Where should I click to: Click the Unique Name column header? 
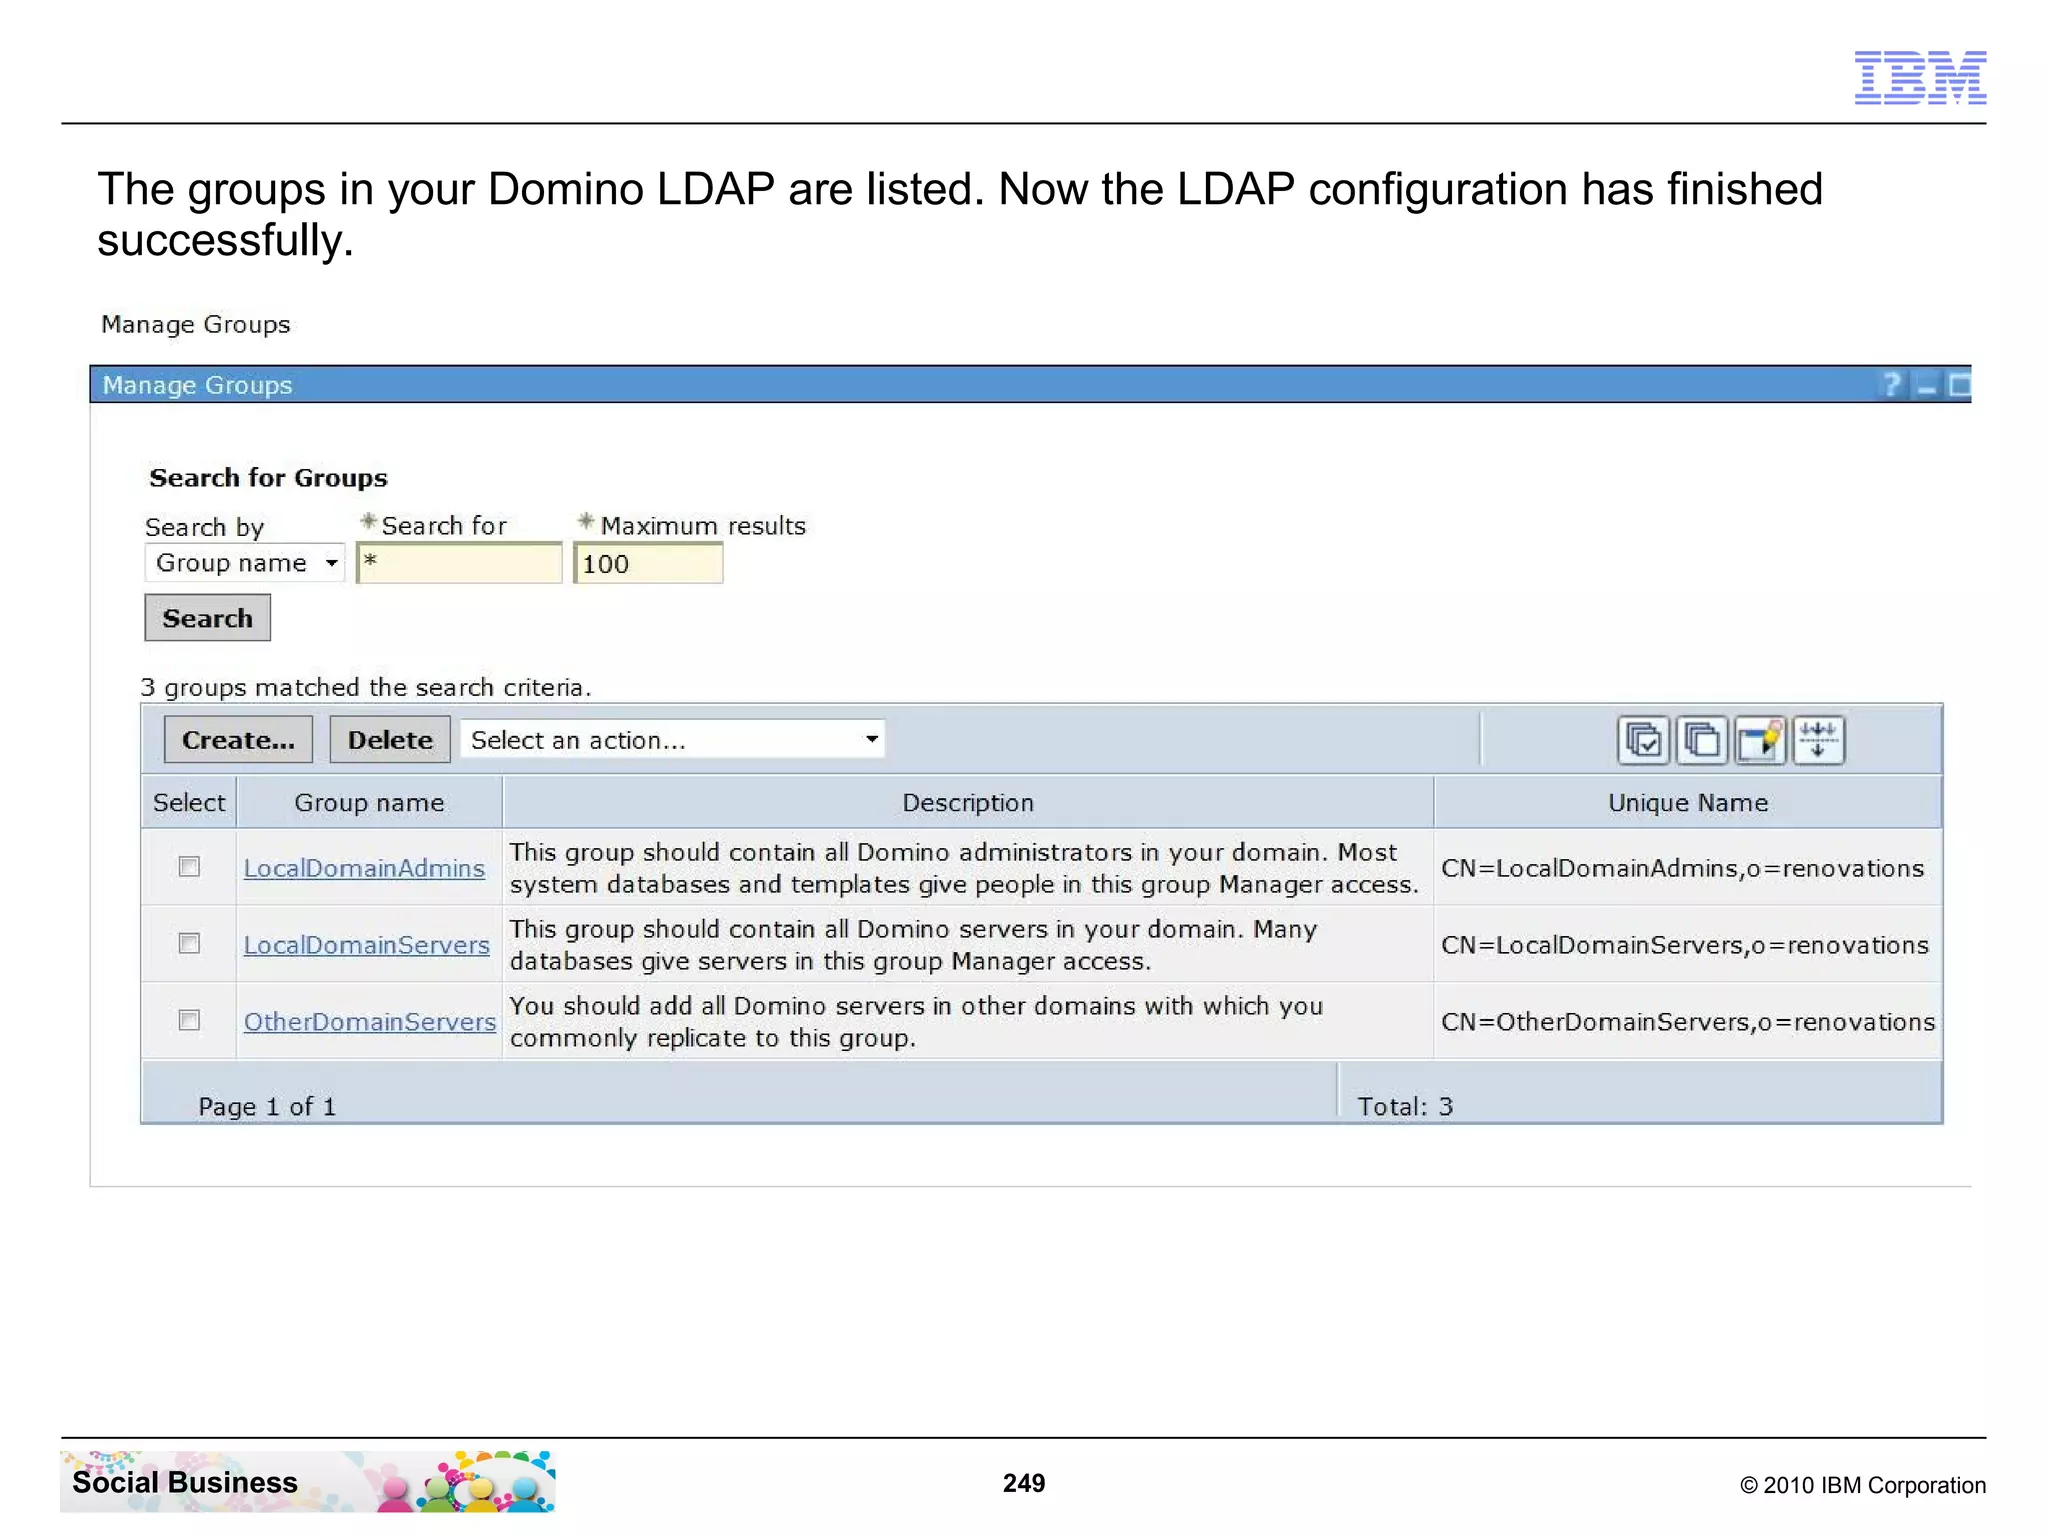point(1688,803)
